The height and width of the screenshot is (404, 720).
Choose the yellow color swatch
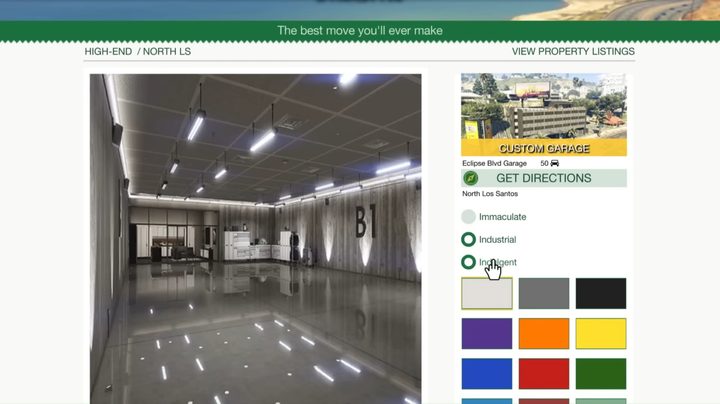(x=601, y=333)
